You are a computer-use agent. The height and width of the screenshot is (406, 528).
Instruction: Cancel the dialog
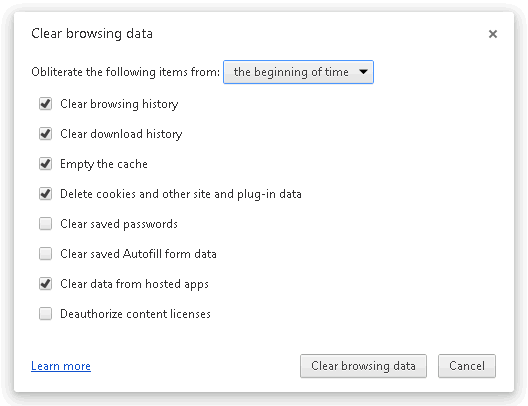point(467,366)
